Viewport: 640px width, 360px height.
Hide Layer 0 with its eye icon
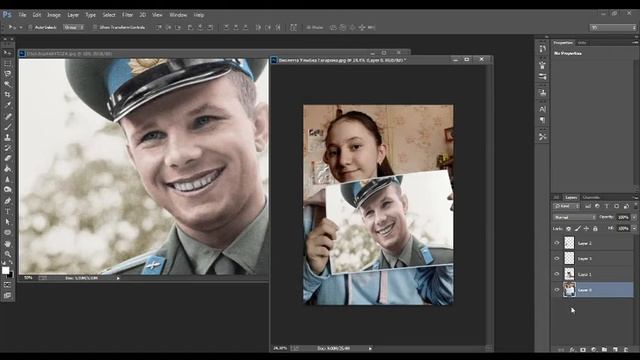[557, 289]
